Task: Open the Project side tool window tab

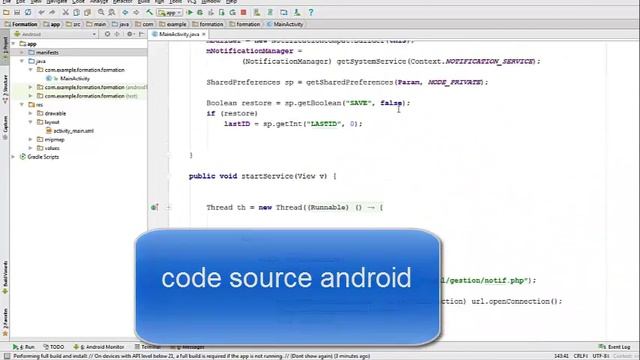Action: 5,48
